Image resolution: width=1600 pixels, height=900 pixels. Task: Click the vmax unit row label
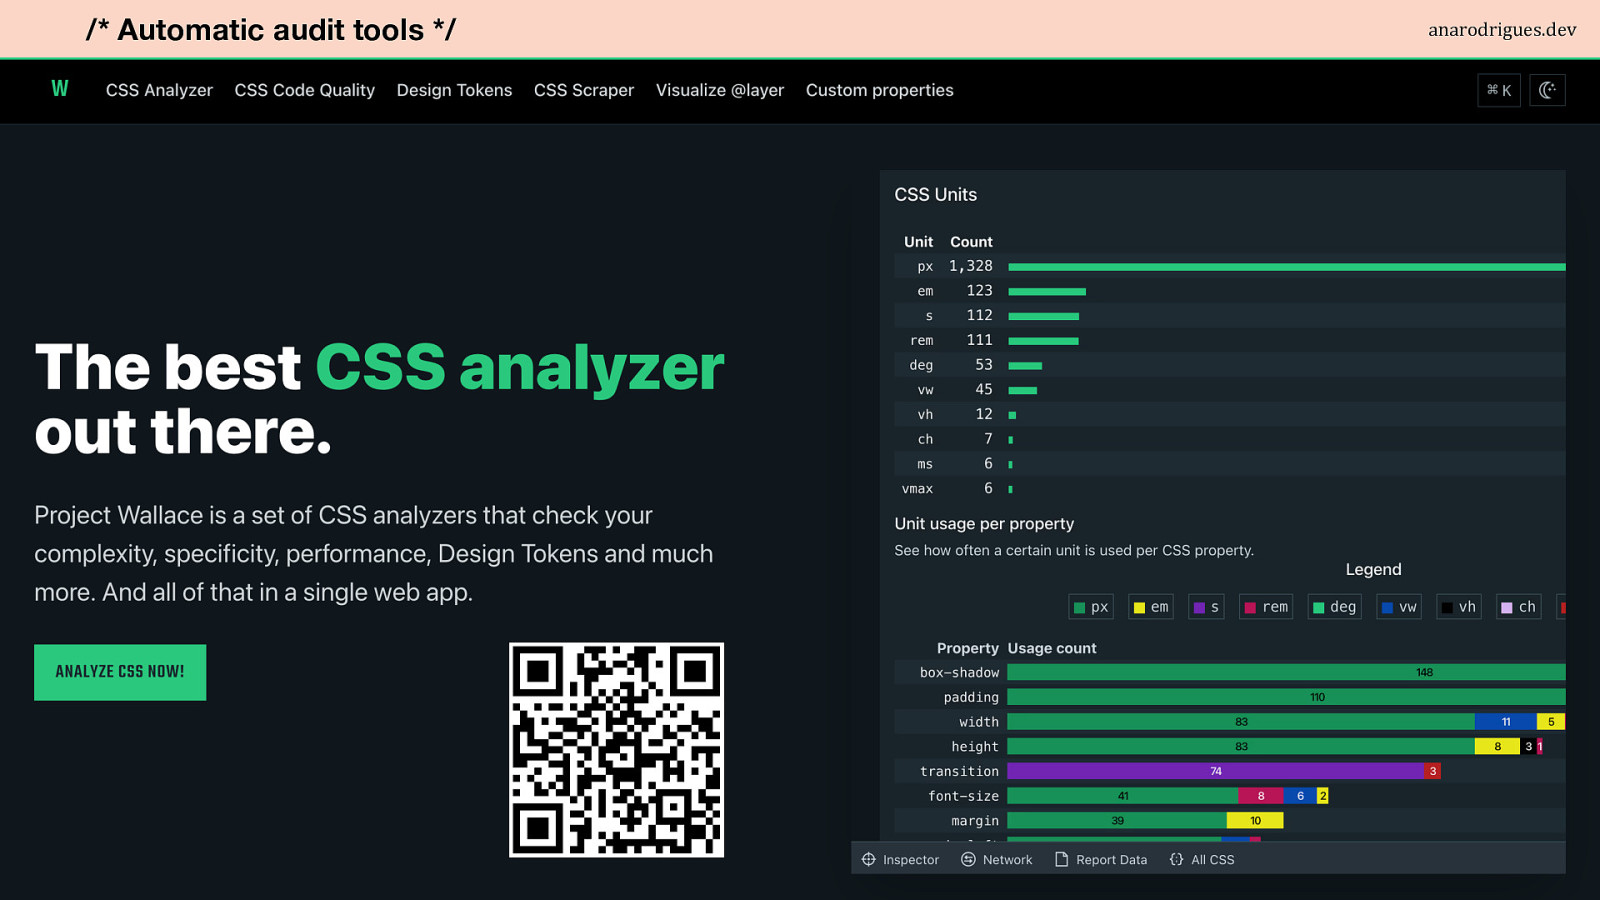tap(917, 489)
